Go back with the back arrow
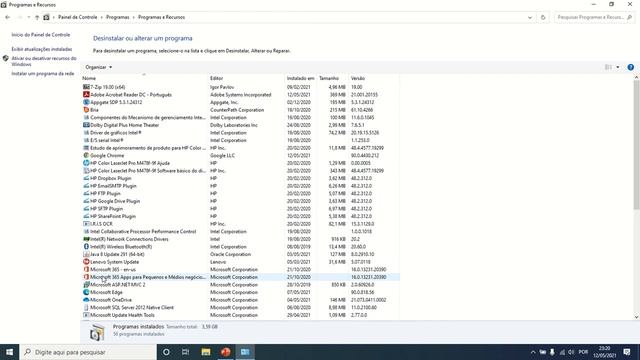Image resolution: width=640 pixels, height=360 pixels. pyautogui.click(x=8, y=17)
